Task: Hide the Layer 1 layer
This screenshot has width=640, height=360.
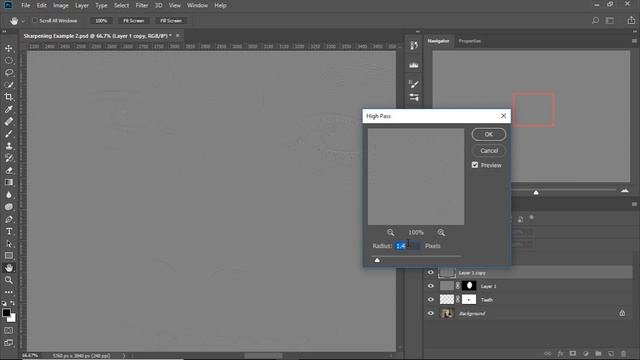Action: [431, 286]
